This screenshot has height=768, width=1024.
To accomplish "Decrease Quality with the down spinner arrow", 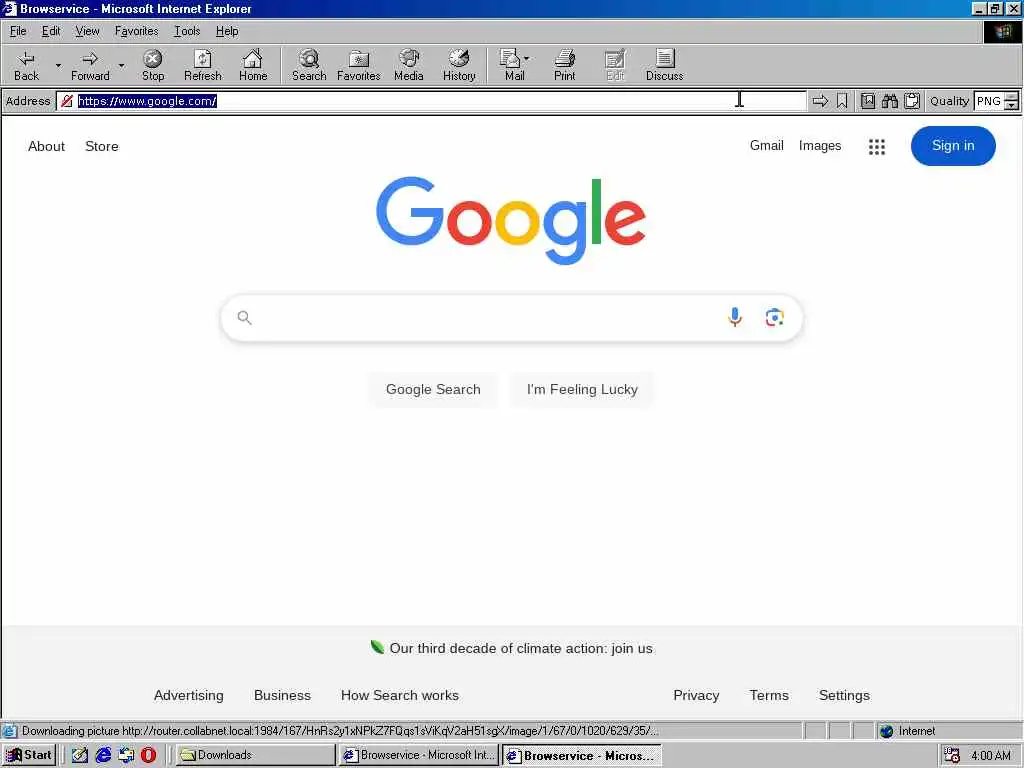I will [1012, 105].
